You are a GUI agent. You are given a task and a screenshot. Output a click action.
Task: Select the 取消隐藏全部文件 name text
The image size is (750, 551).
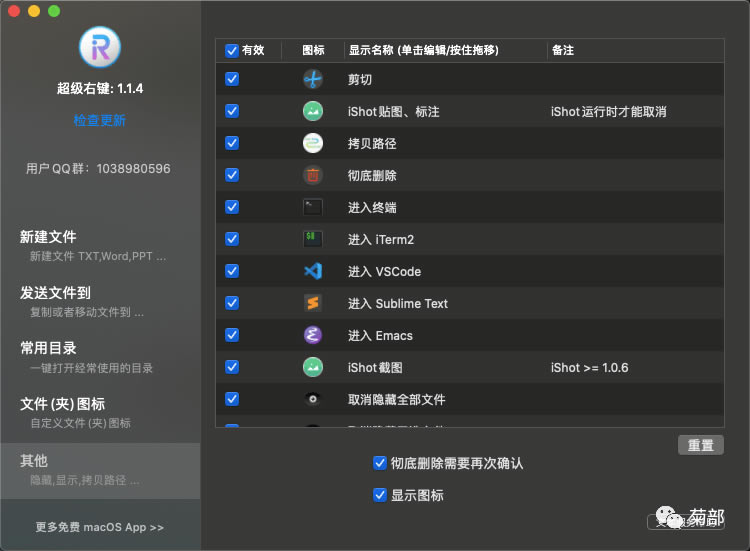(x=397, y=399)
